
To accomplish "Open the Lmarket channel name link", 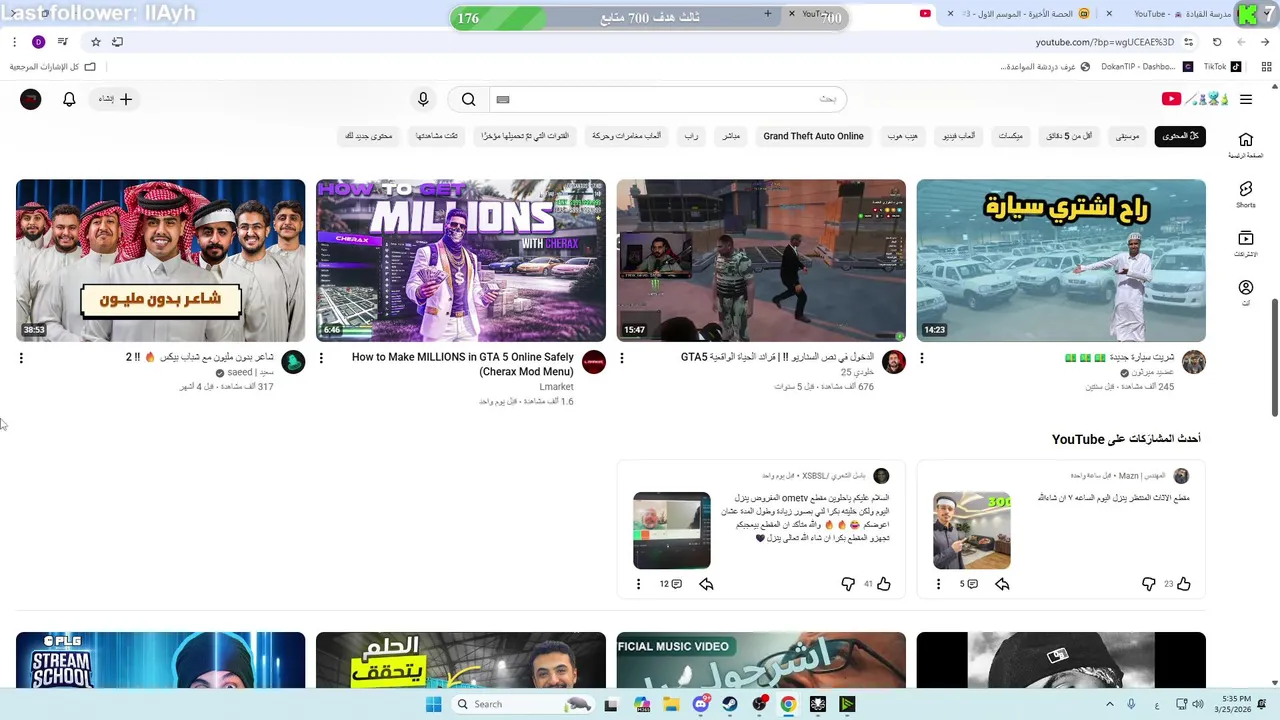I will pos(557,387).
